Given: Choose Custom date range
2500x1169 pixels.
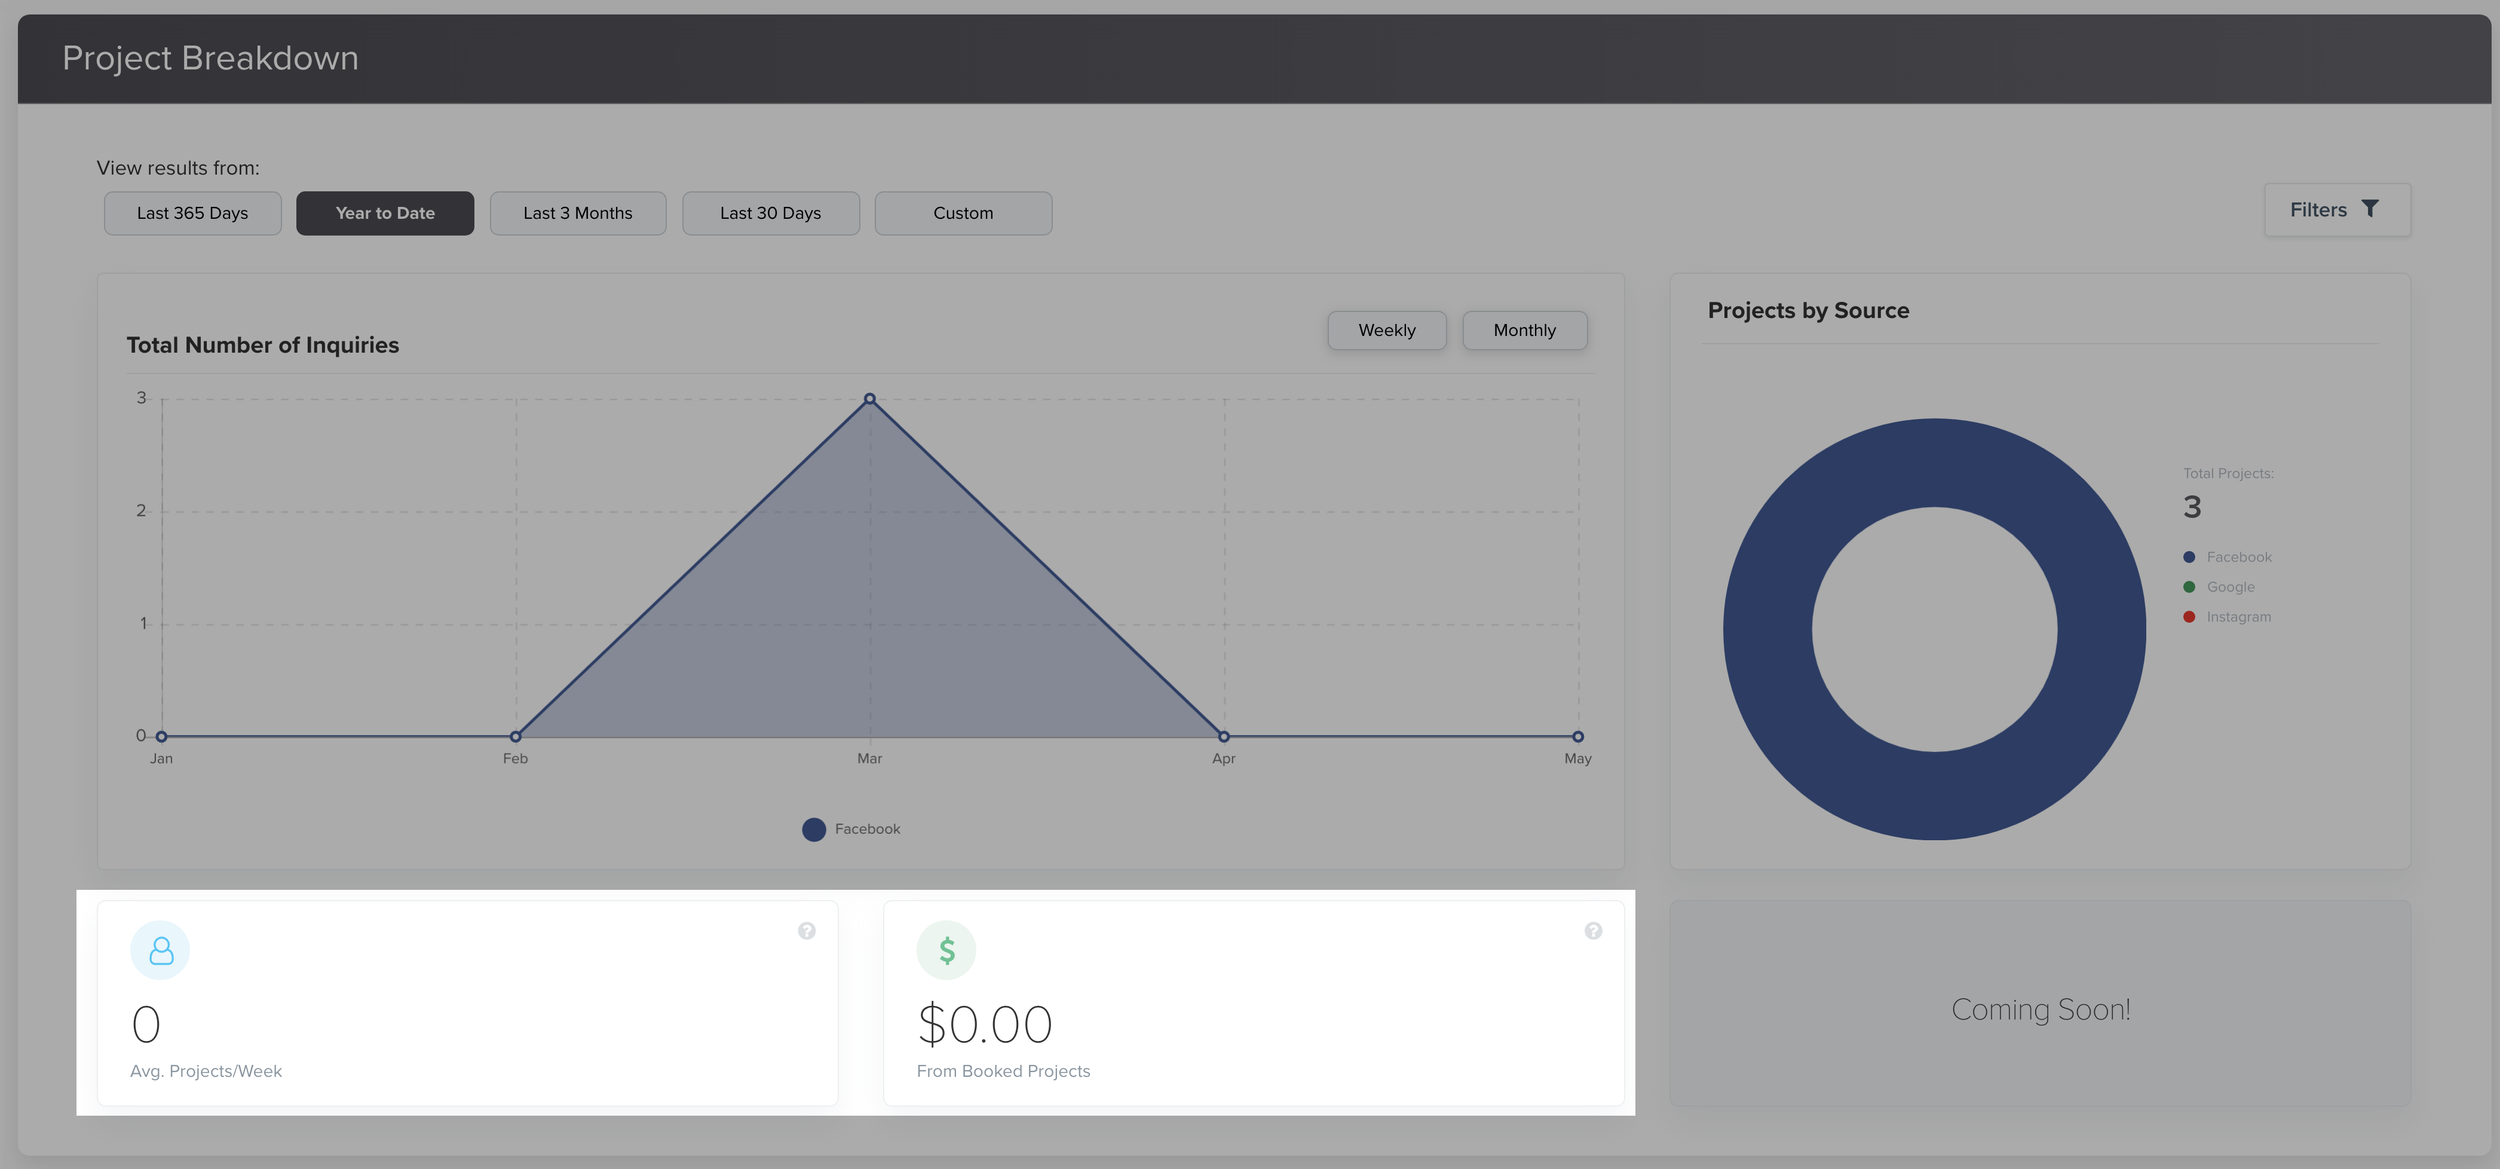Looking at the screenshot, I should tap(963, 213).
